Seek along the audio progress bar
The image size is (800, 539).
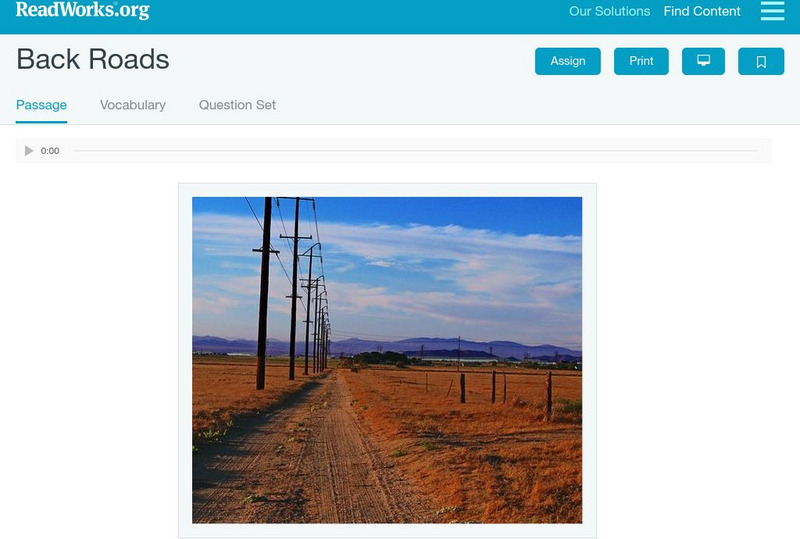pos(415,151)
